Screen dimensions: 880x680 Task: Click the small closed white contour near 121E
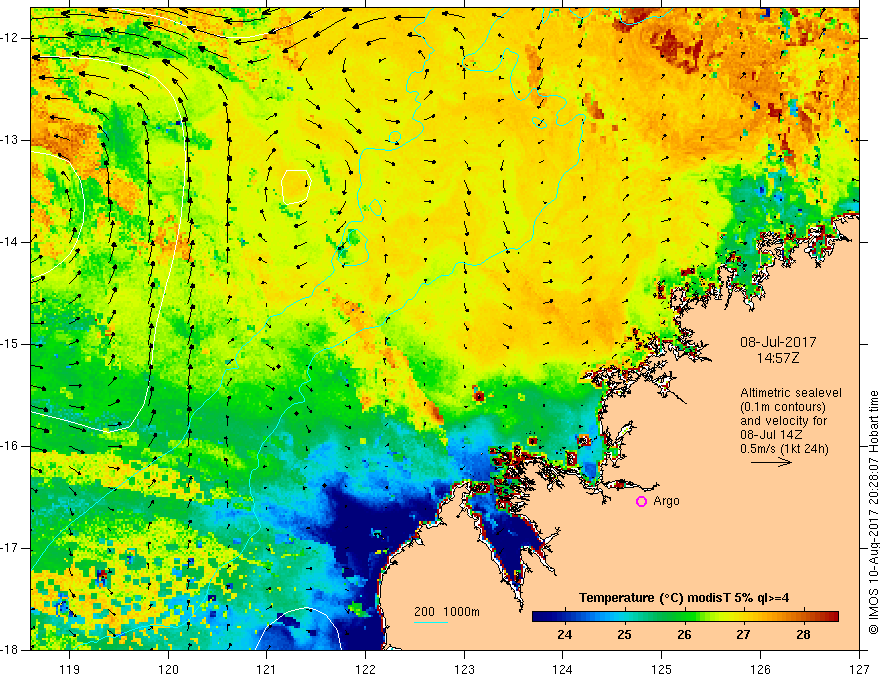tap(296, 187)
